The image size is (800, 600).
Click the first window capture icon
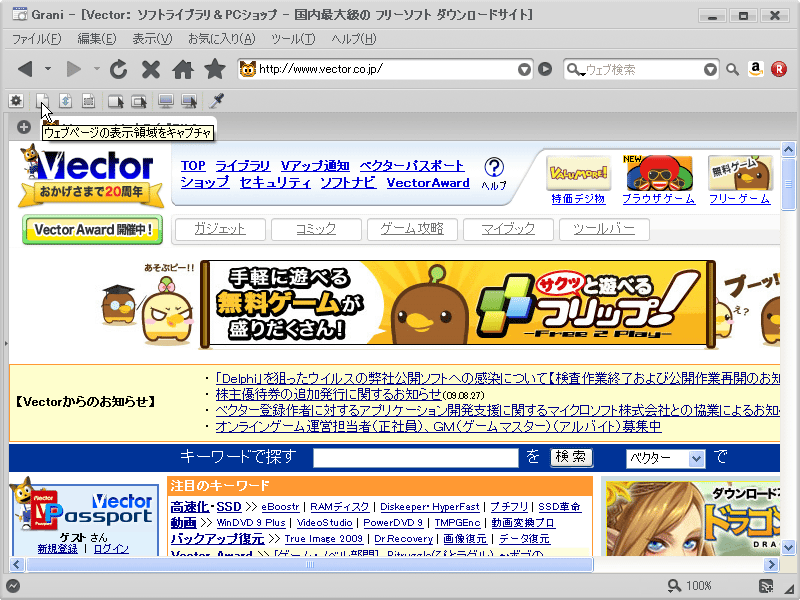tap(116, 102)
